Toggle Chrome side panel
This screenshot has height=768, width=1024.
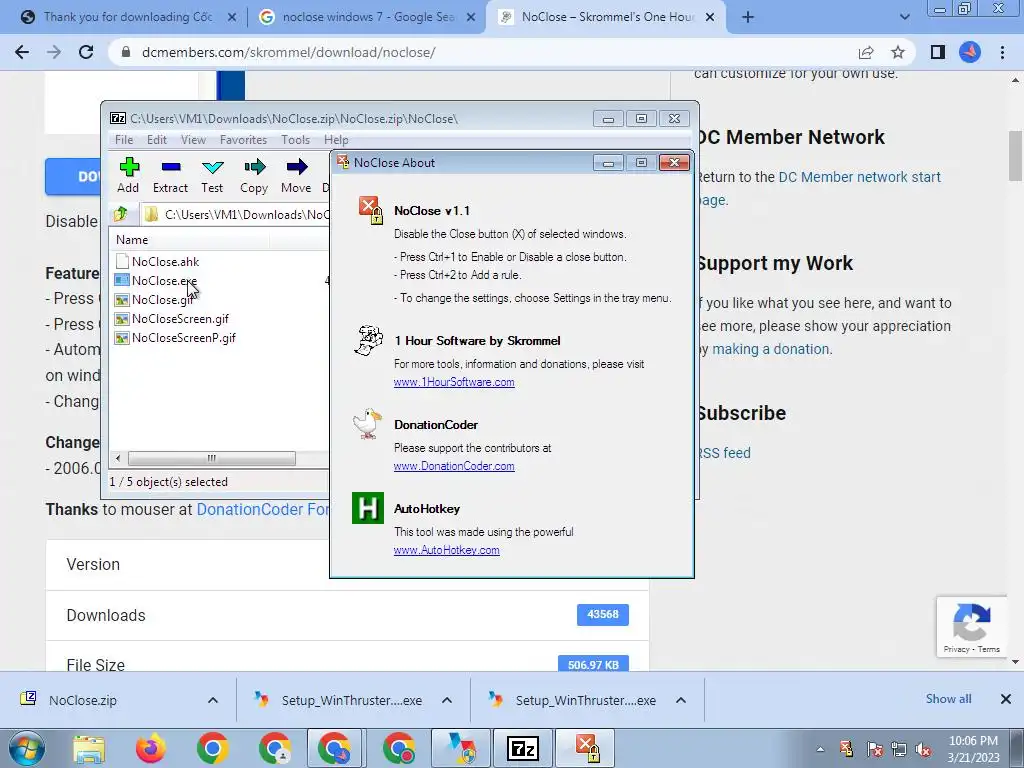938,52
